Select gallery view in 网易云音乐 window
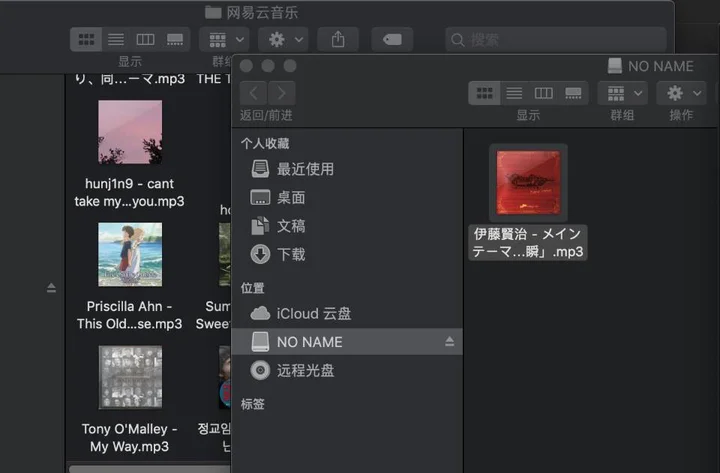Viewport: 720px width, 473px height. [x=174, y=39]
